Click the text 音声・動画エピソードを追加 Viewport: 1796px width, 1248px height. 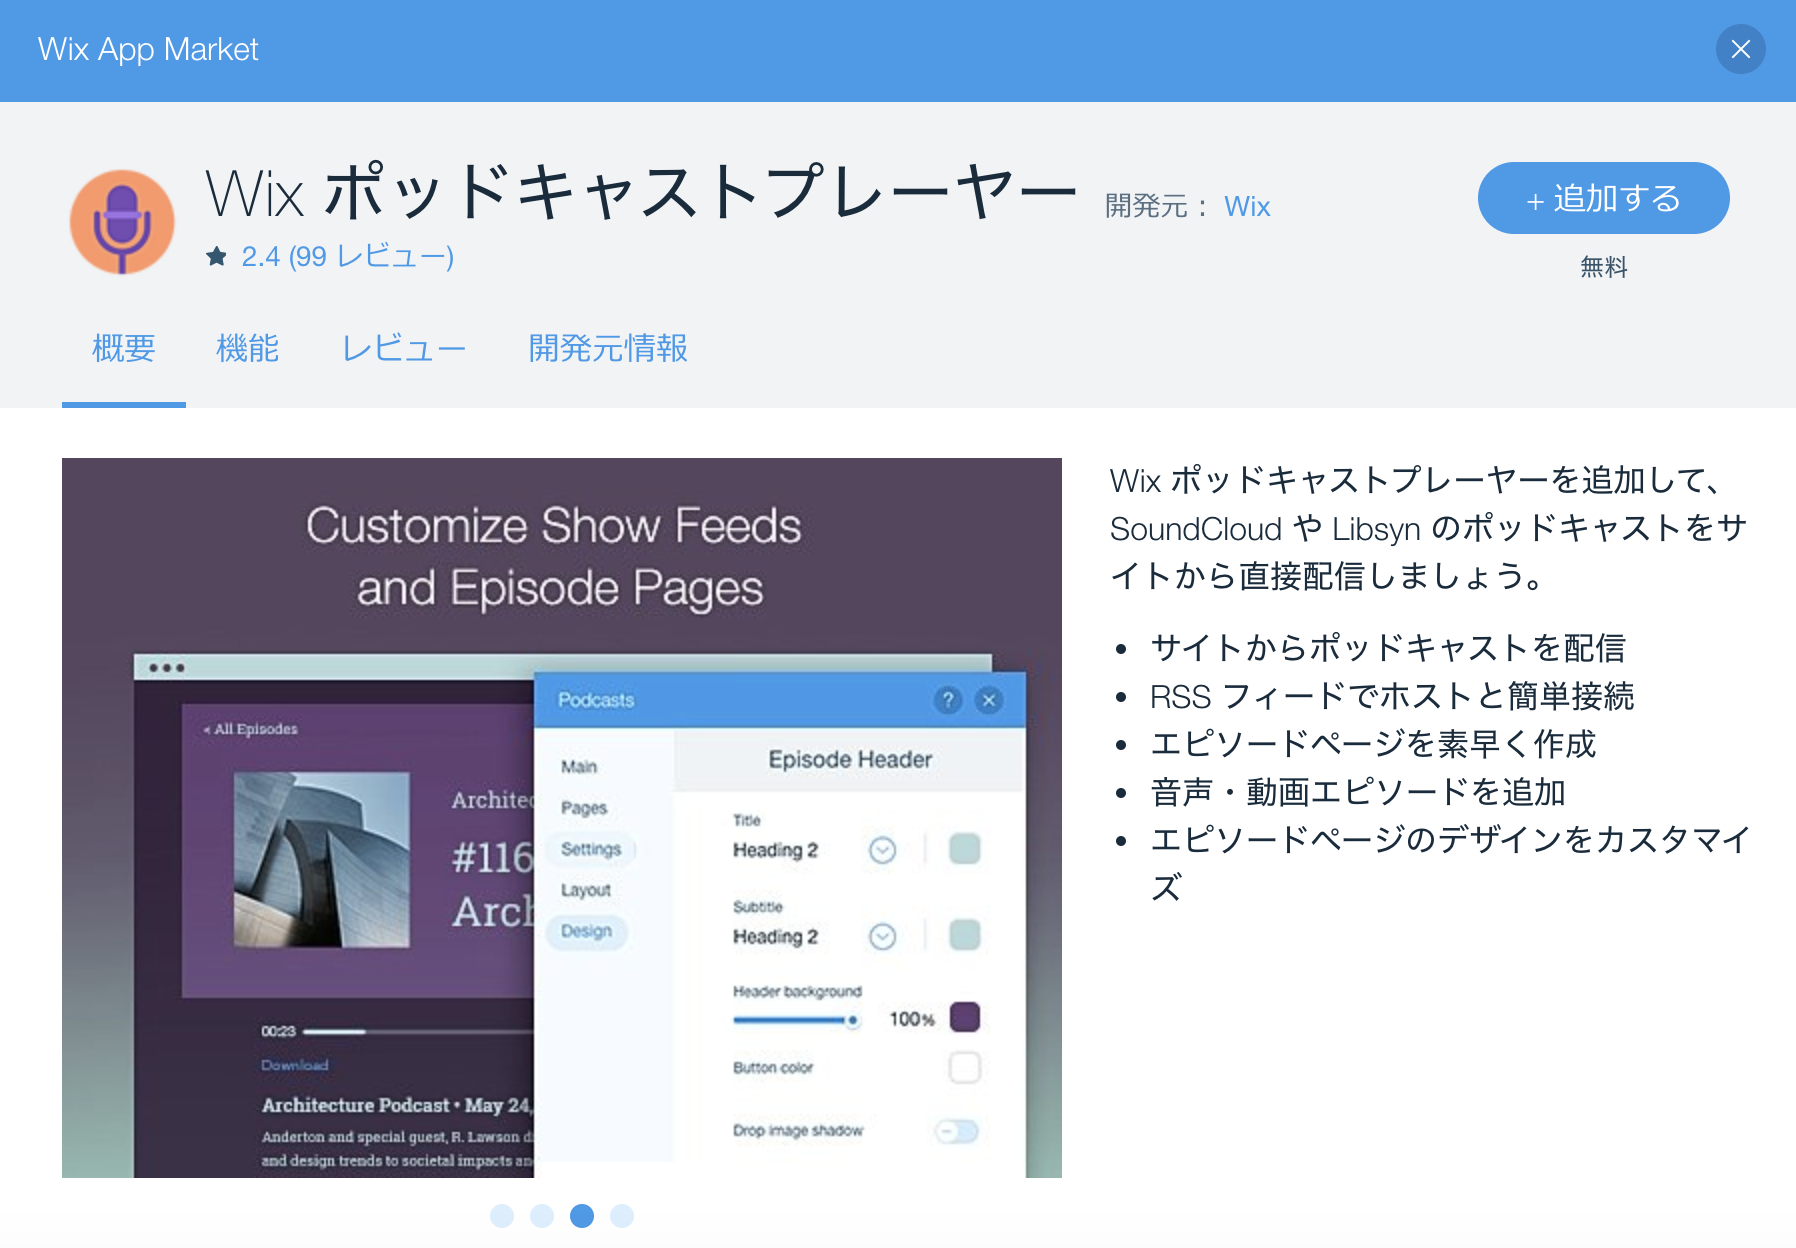pos(1358,792)
